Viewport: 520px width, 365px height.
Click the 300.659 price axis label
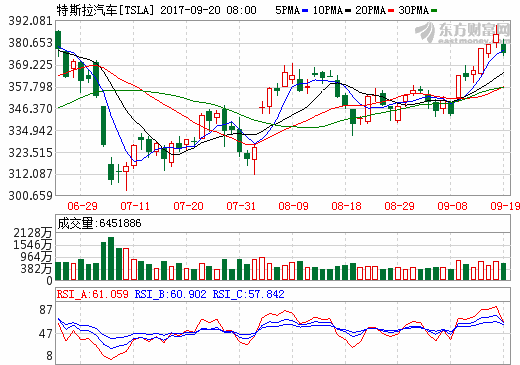[31, 196]
